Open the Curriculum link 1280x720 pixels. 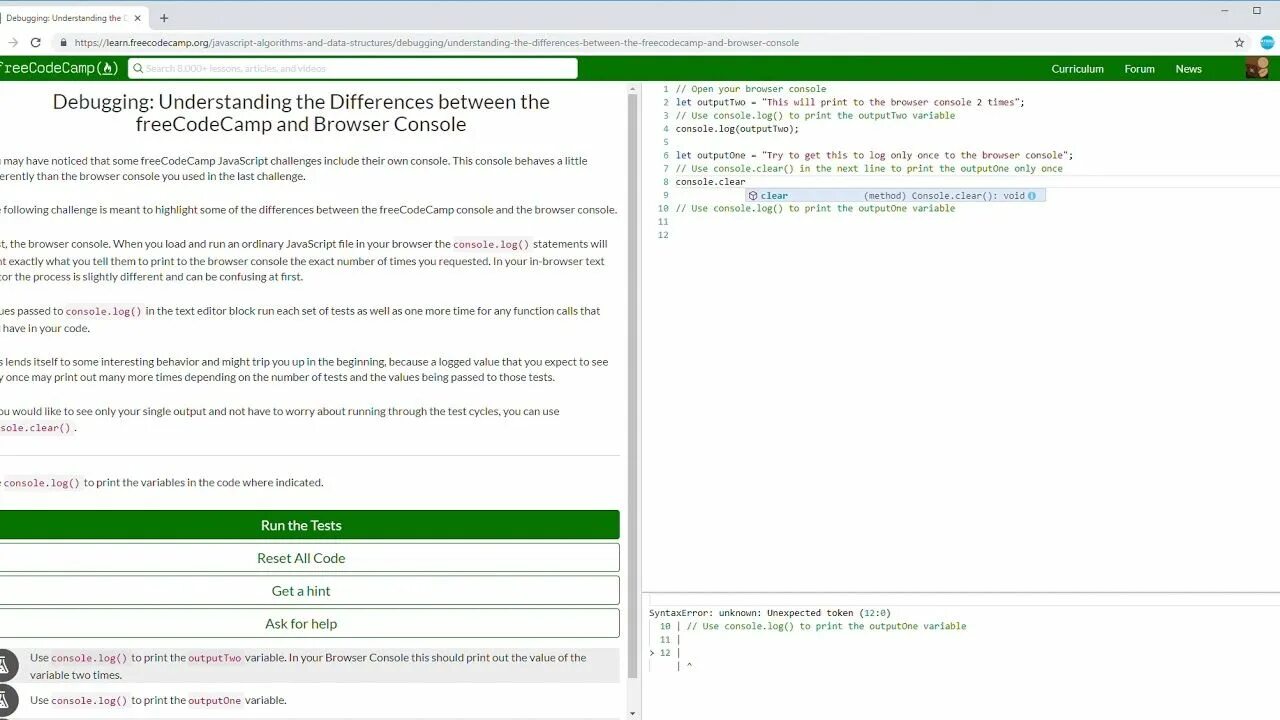click(x=1077, y=69)
